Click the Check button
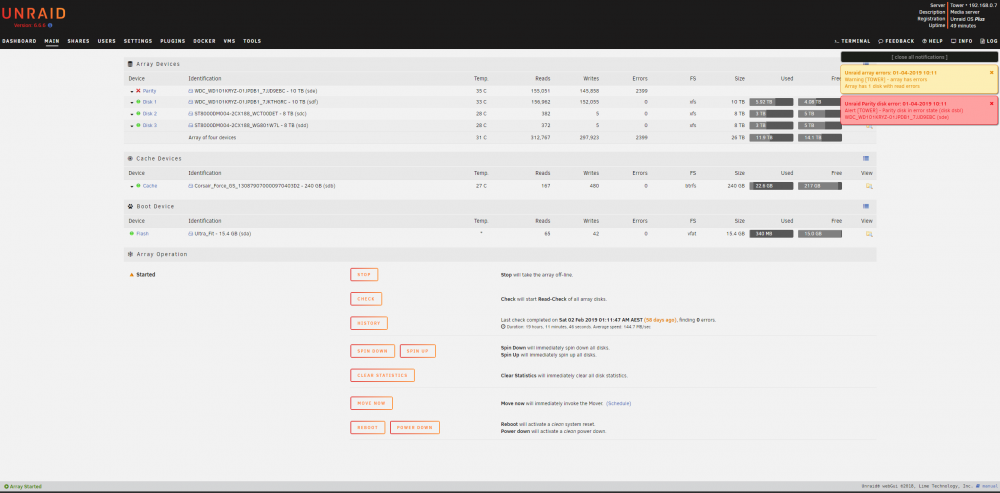This screenshot has width=1000, height=493. [x=366, y=298]
